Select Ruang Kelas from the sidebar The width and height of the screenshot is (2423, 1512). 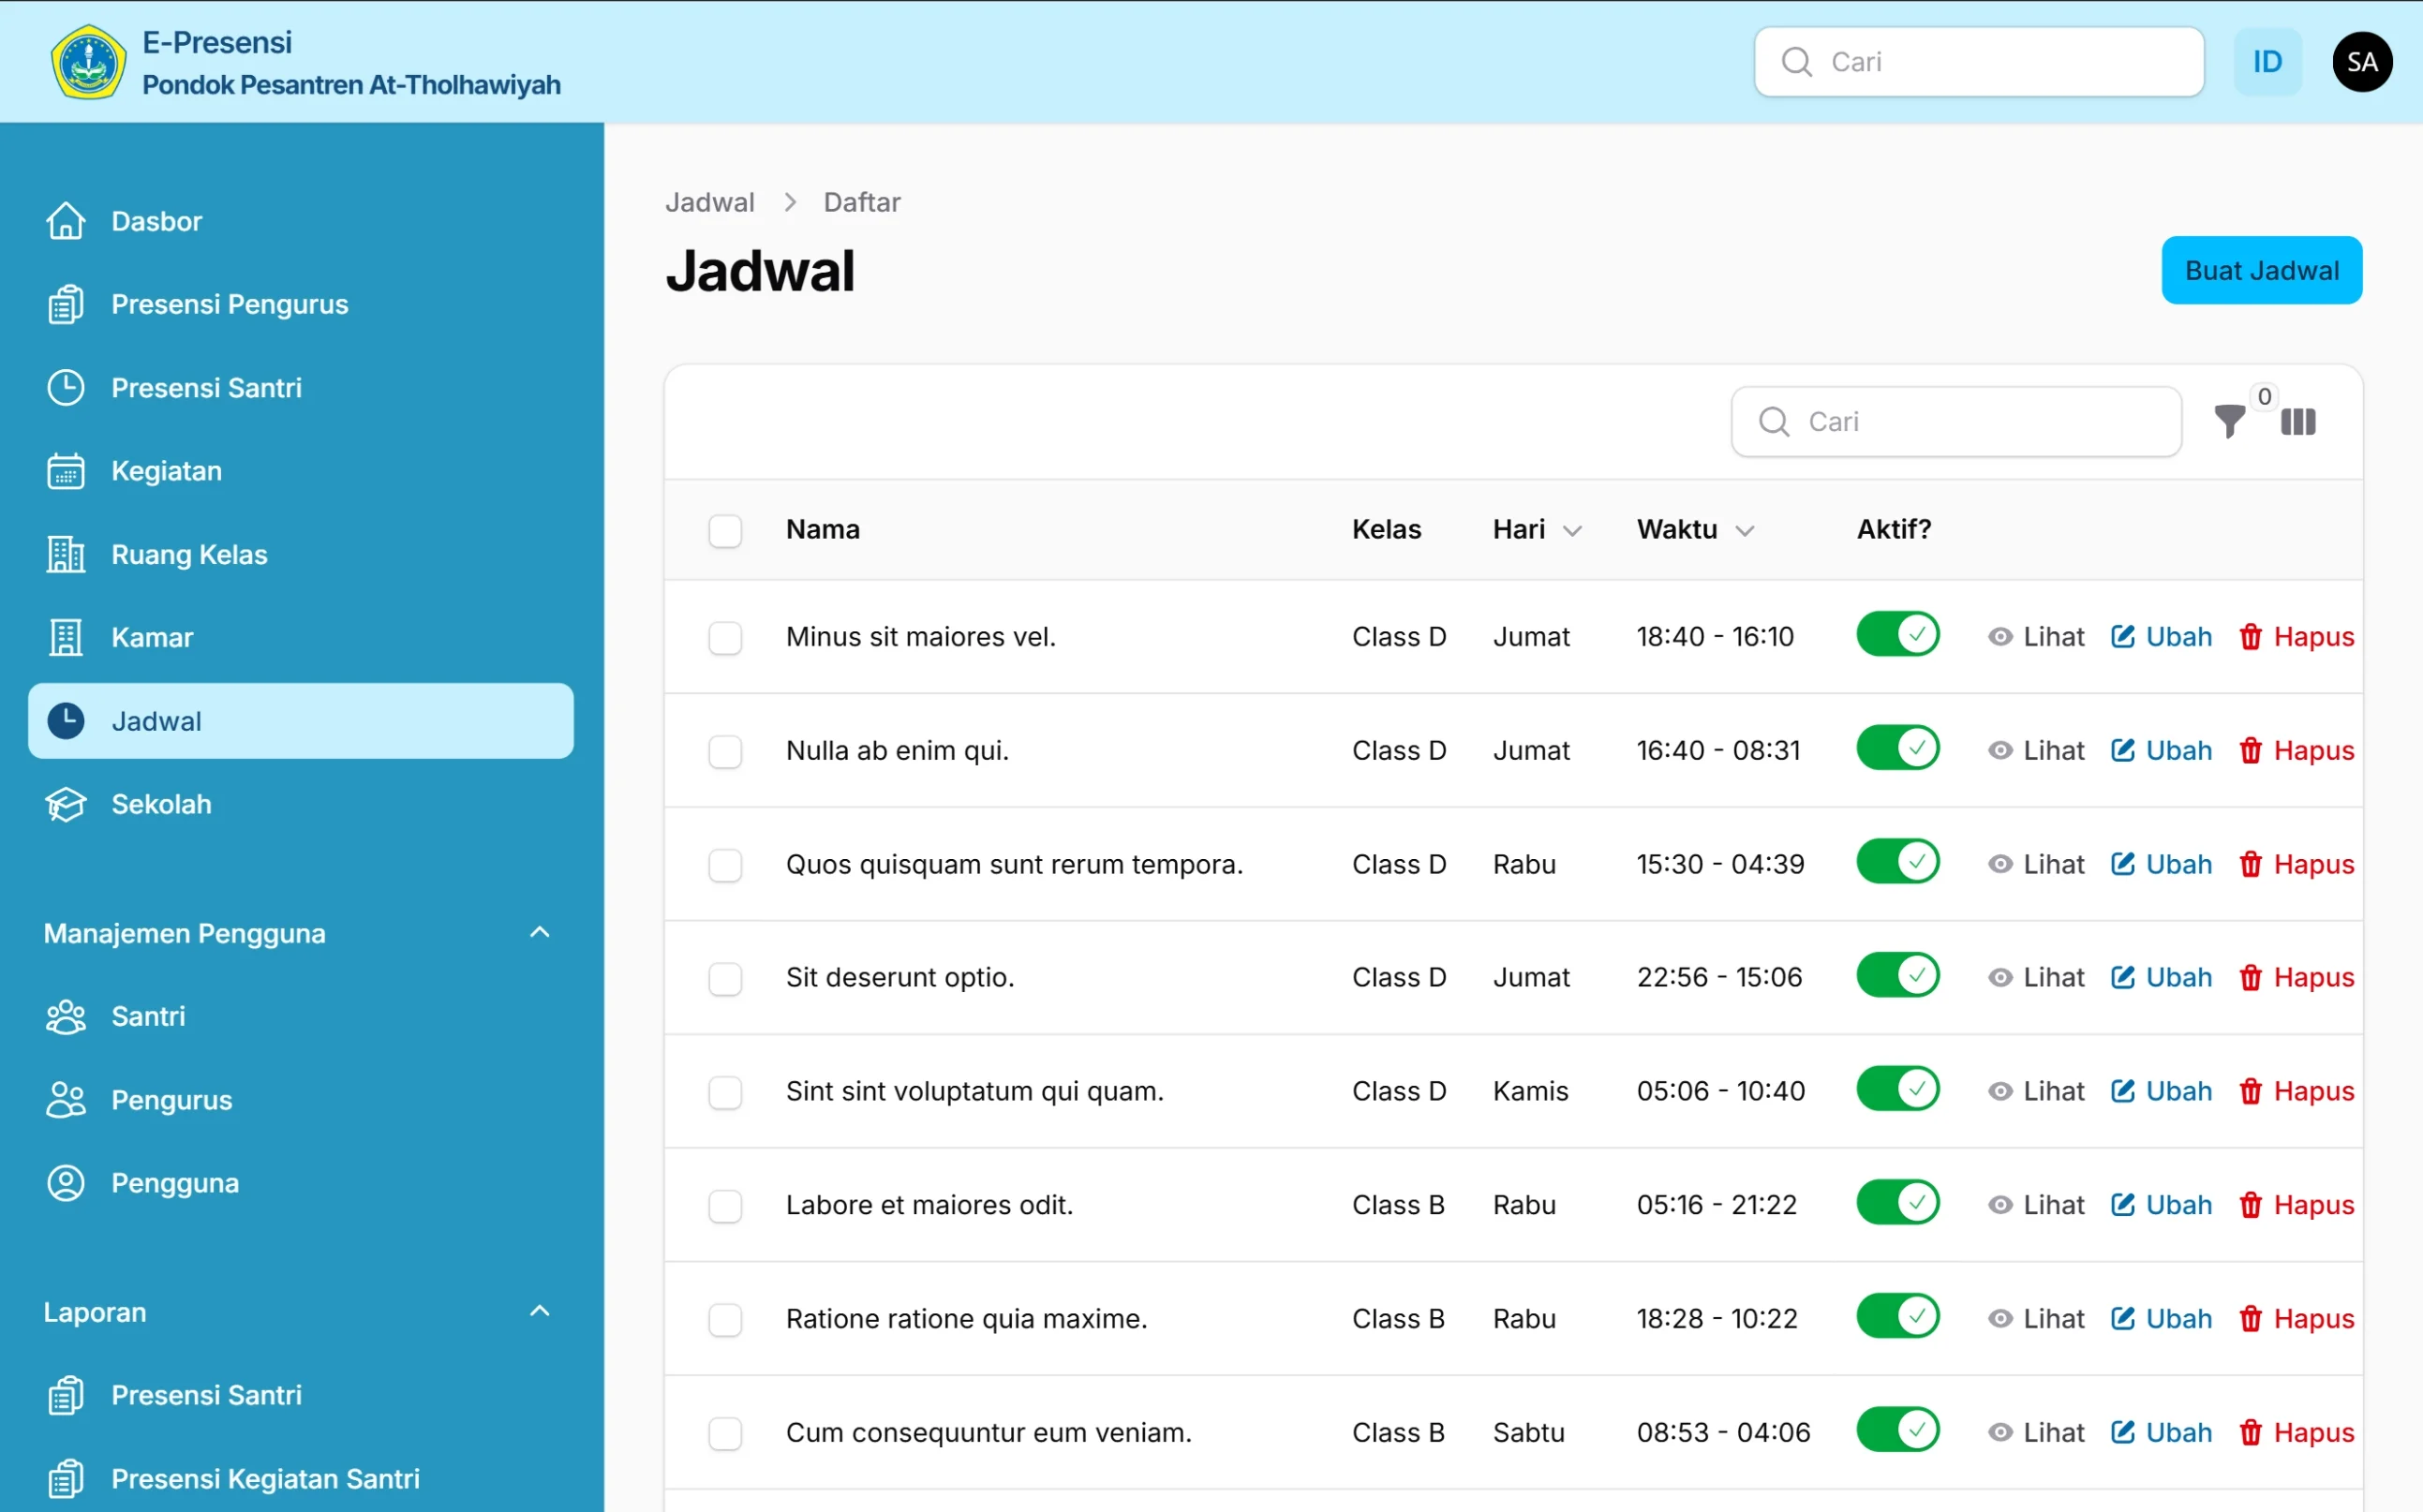187,553
